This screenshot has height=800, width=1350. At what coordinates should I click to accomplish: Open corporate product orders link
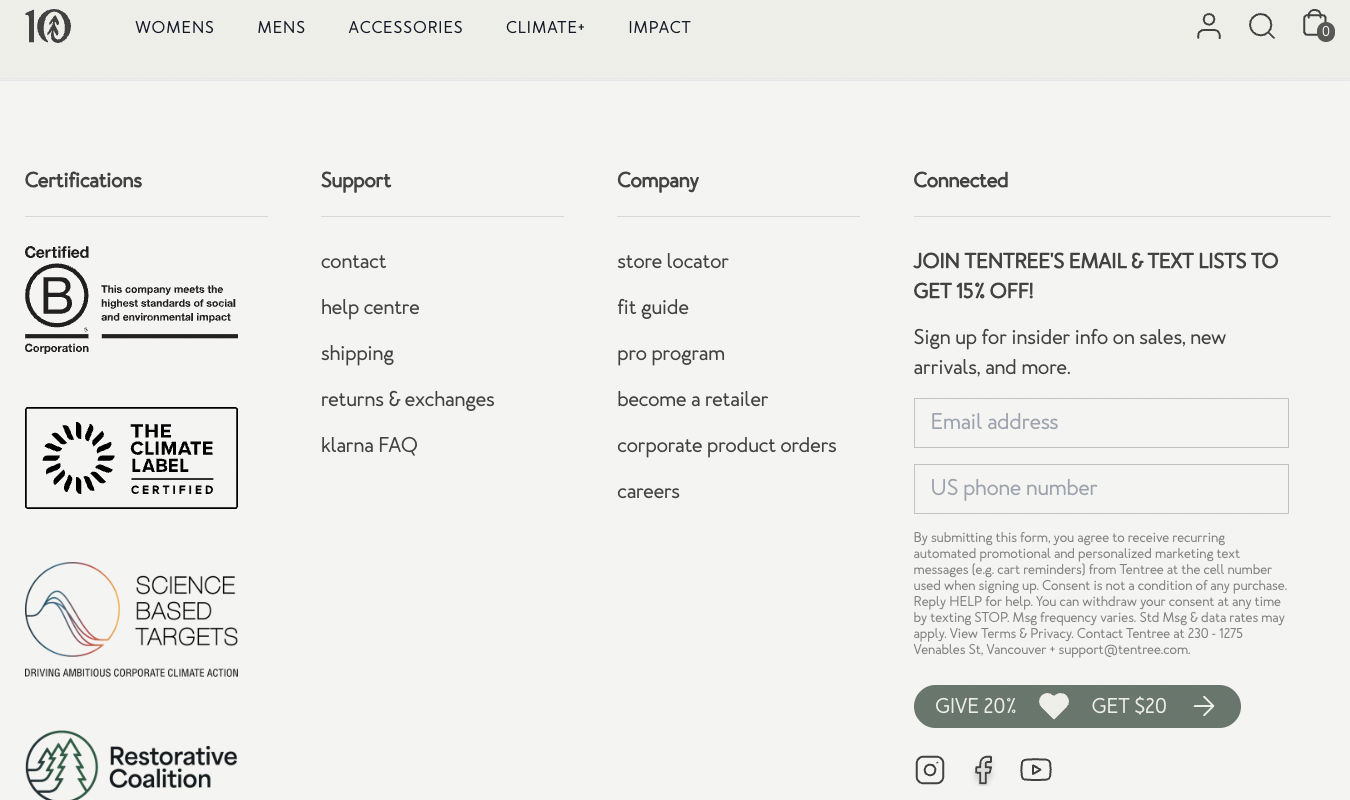[x=727, y=445]
